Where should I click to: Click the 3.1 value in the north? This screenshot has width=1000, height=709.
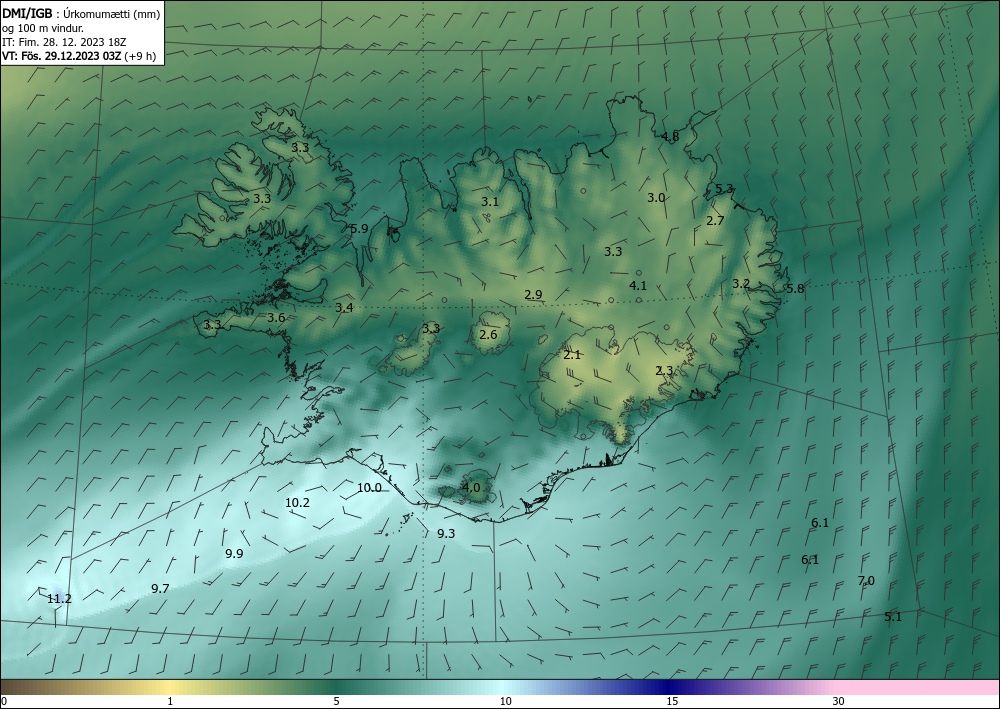pyautogui.click(x=490, y=201)
